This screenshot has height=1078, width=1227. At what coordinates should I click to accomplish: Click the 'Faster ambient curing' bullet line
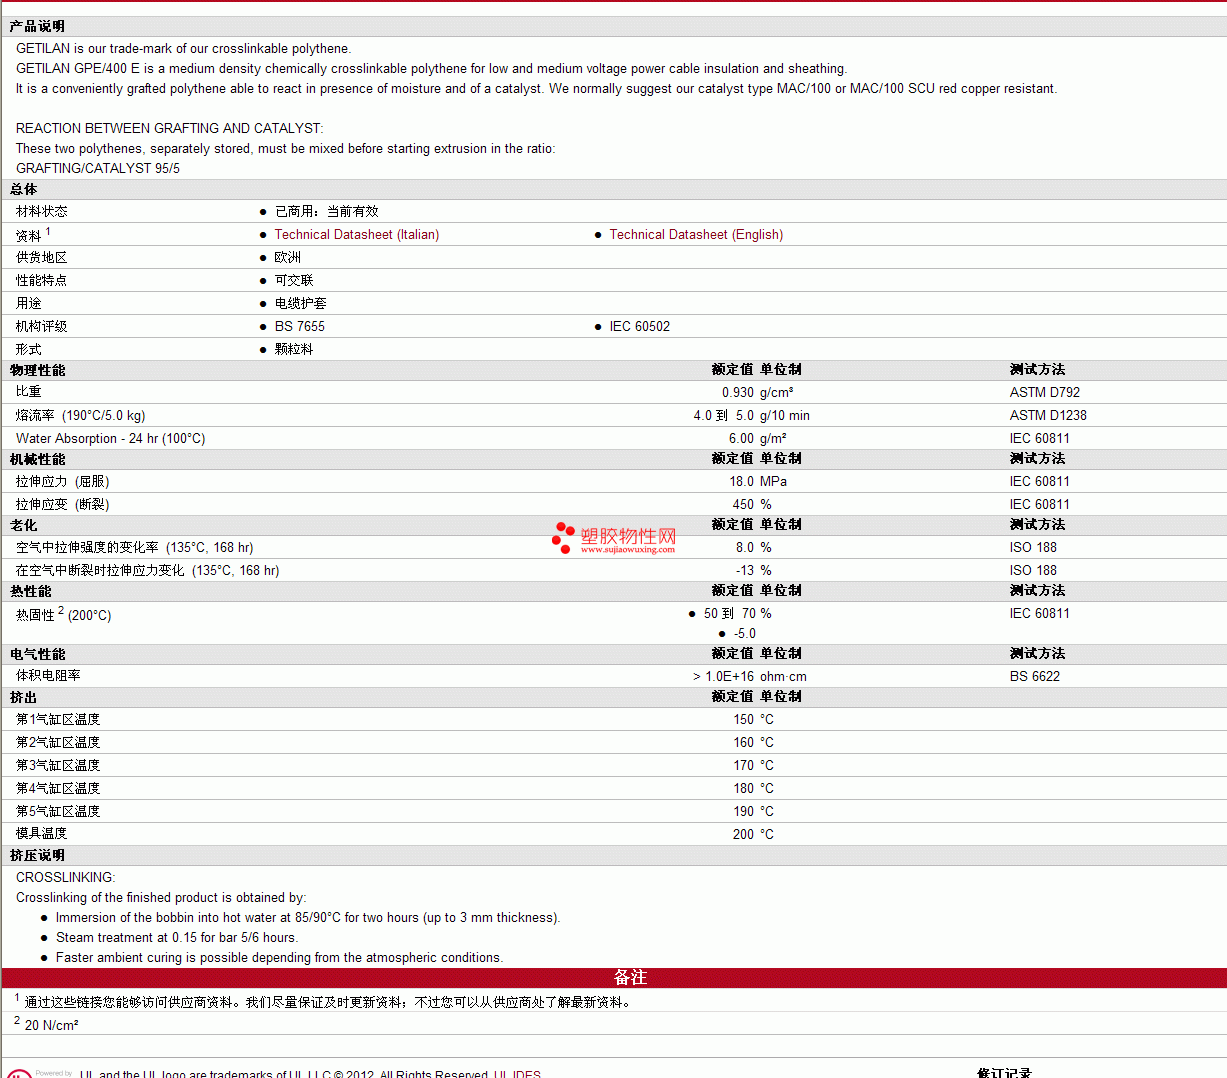point(279,958)
